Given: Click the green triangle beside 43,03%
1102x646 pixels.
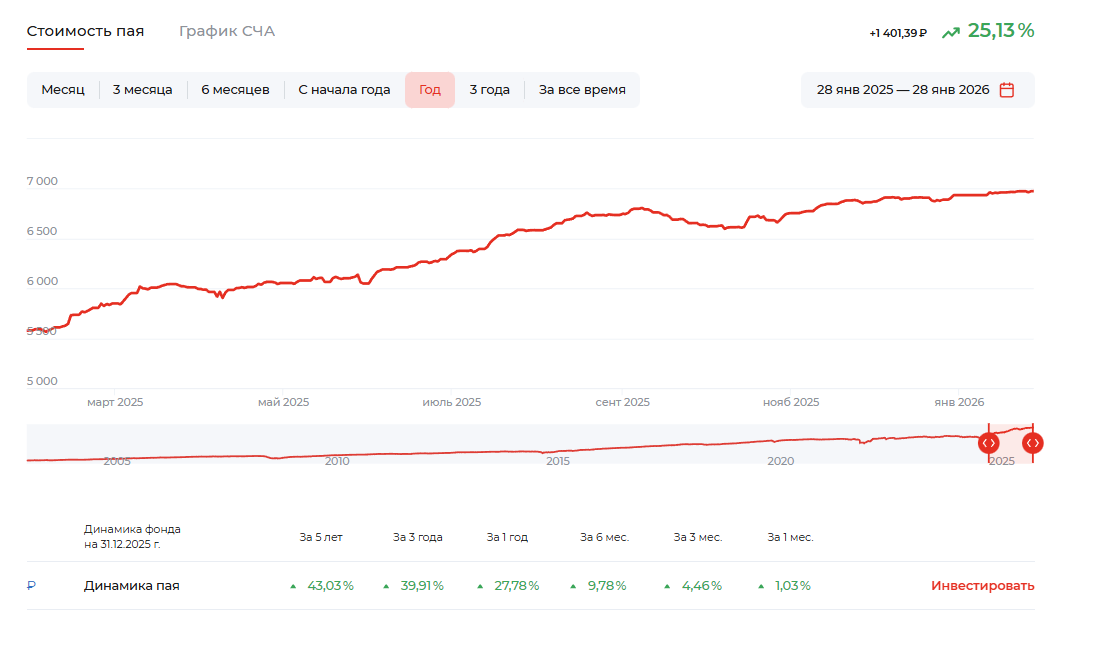Looking at the screenshot, I should coord(293,586).
